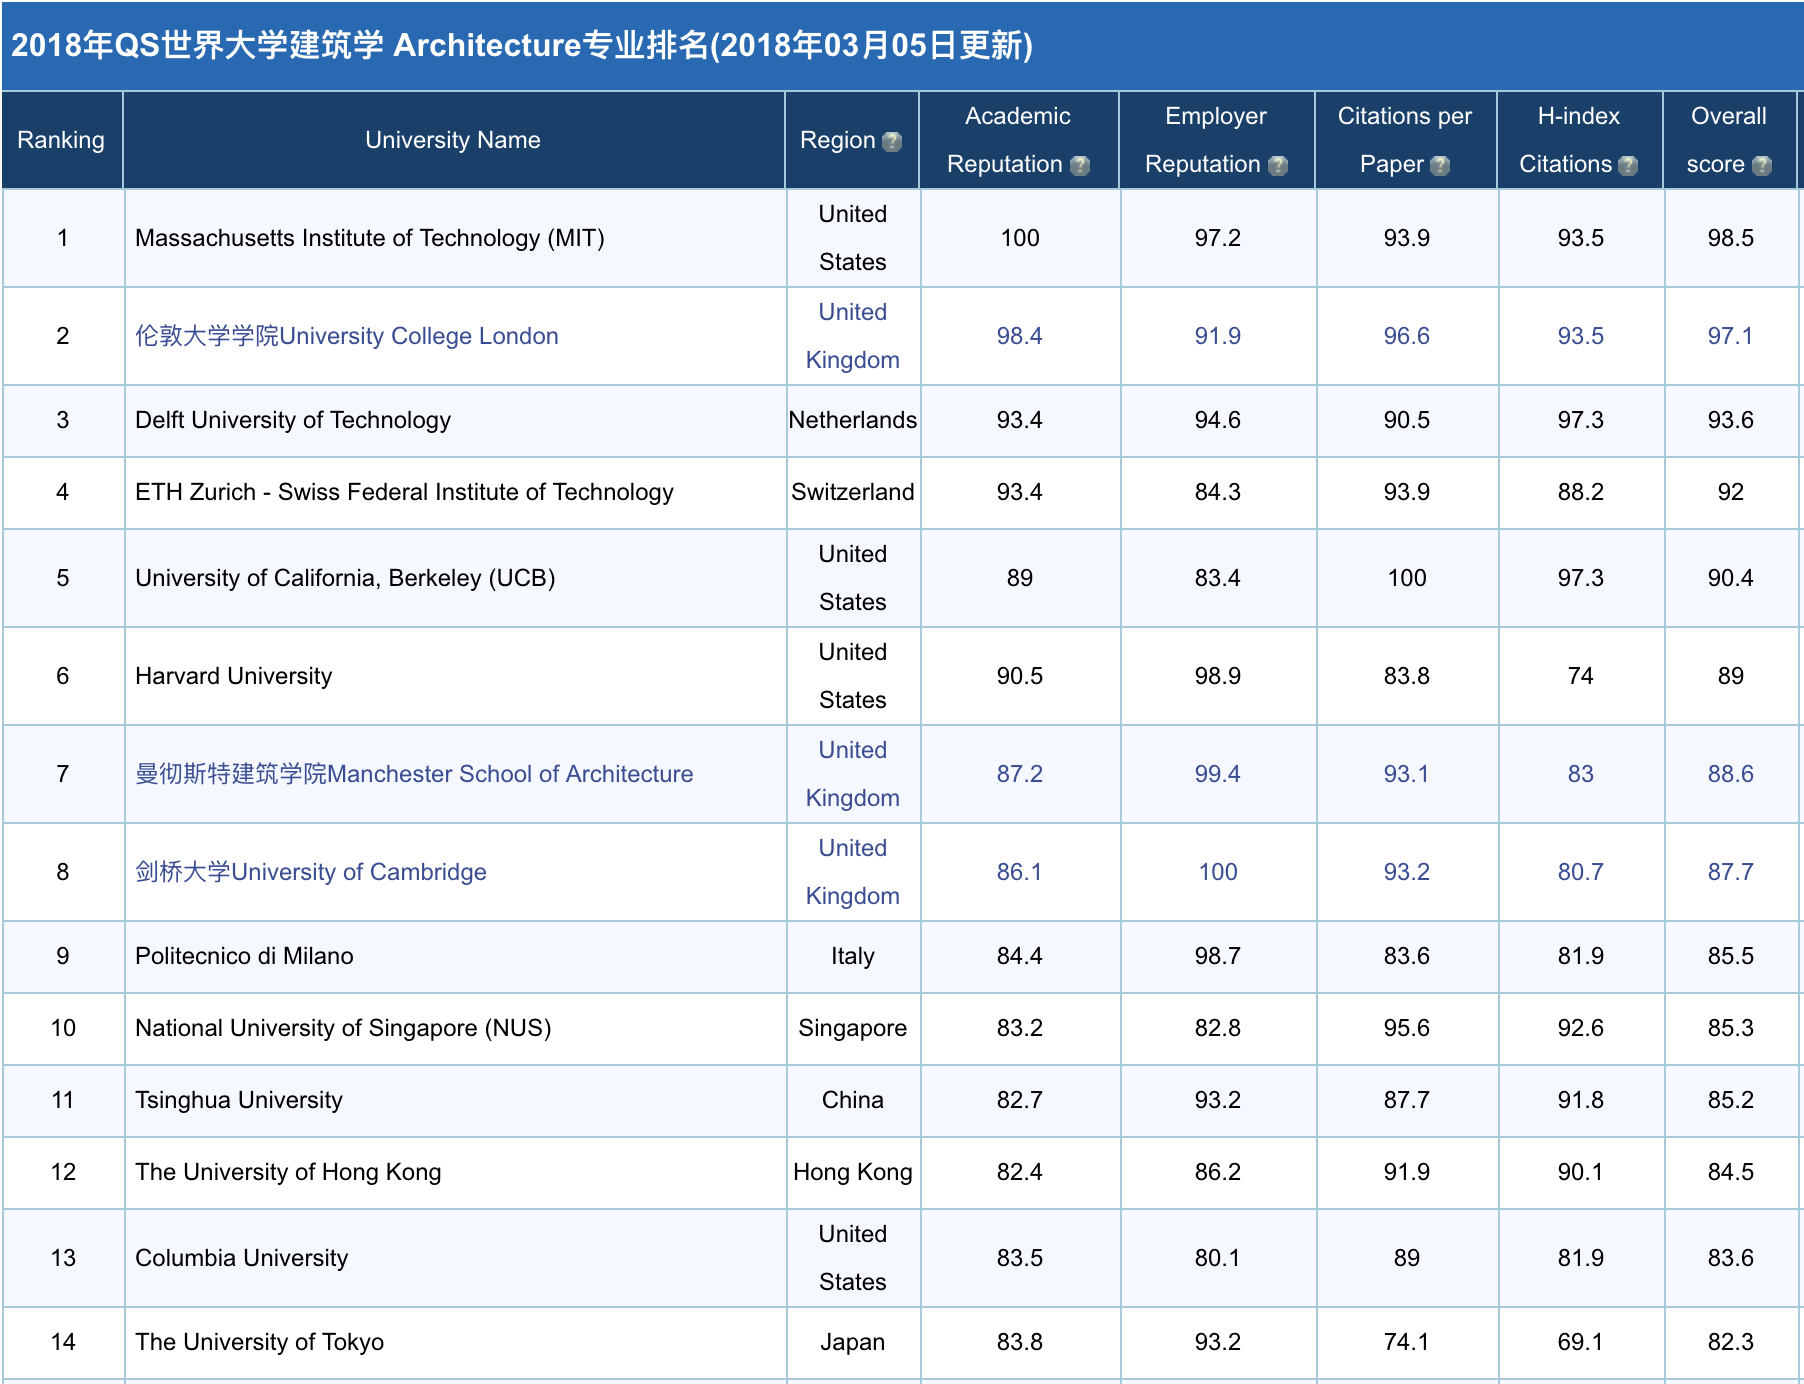Click Singapore region cell
This screenshot has width=1804, height=1384.
click(853, 1028)
